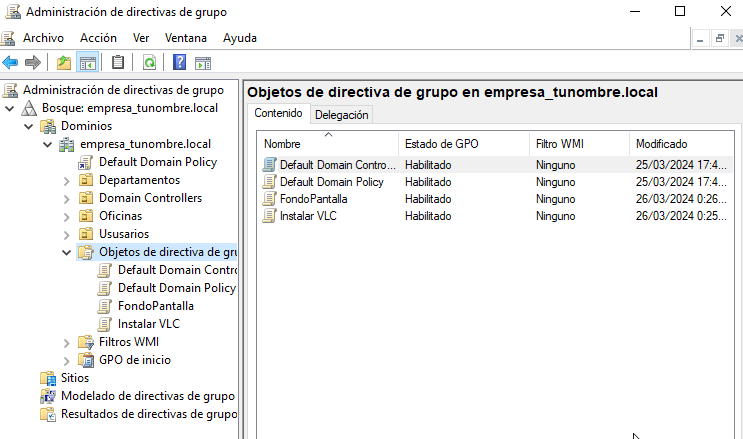Click the clipboard Properties toolbar icon
This screenshot has height=439, width=743.
[118, 62]
